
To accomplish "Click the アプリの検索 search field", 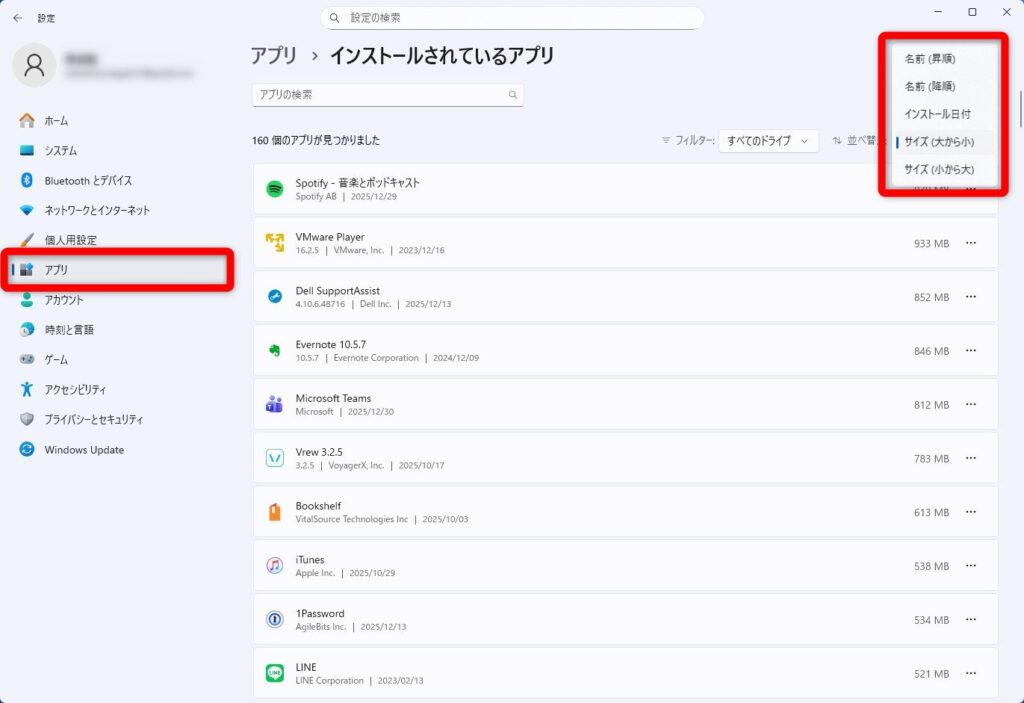I will (x=380, y=95).
